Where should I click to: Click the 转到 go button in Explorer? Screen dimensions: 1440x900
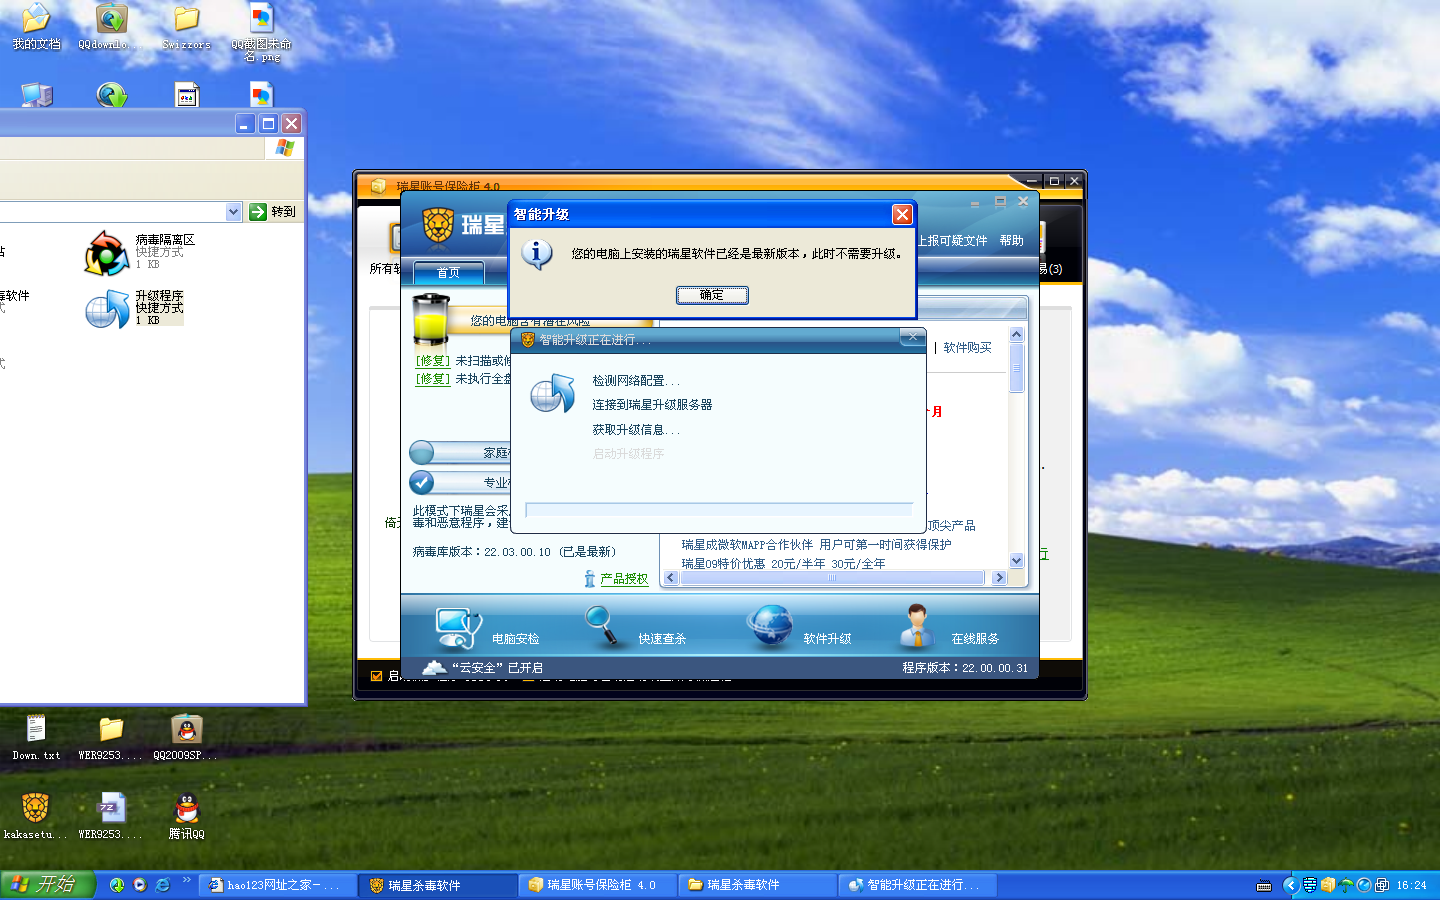point(273,212)
